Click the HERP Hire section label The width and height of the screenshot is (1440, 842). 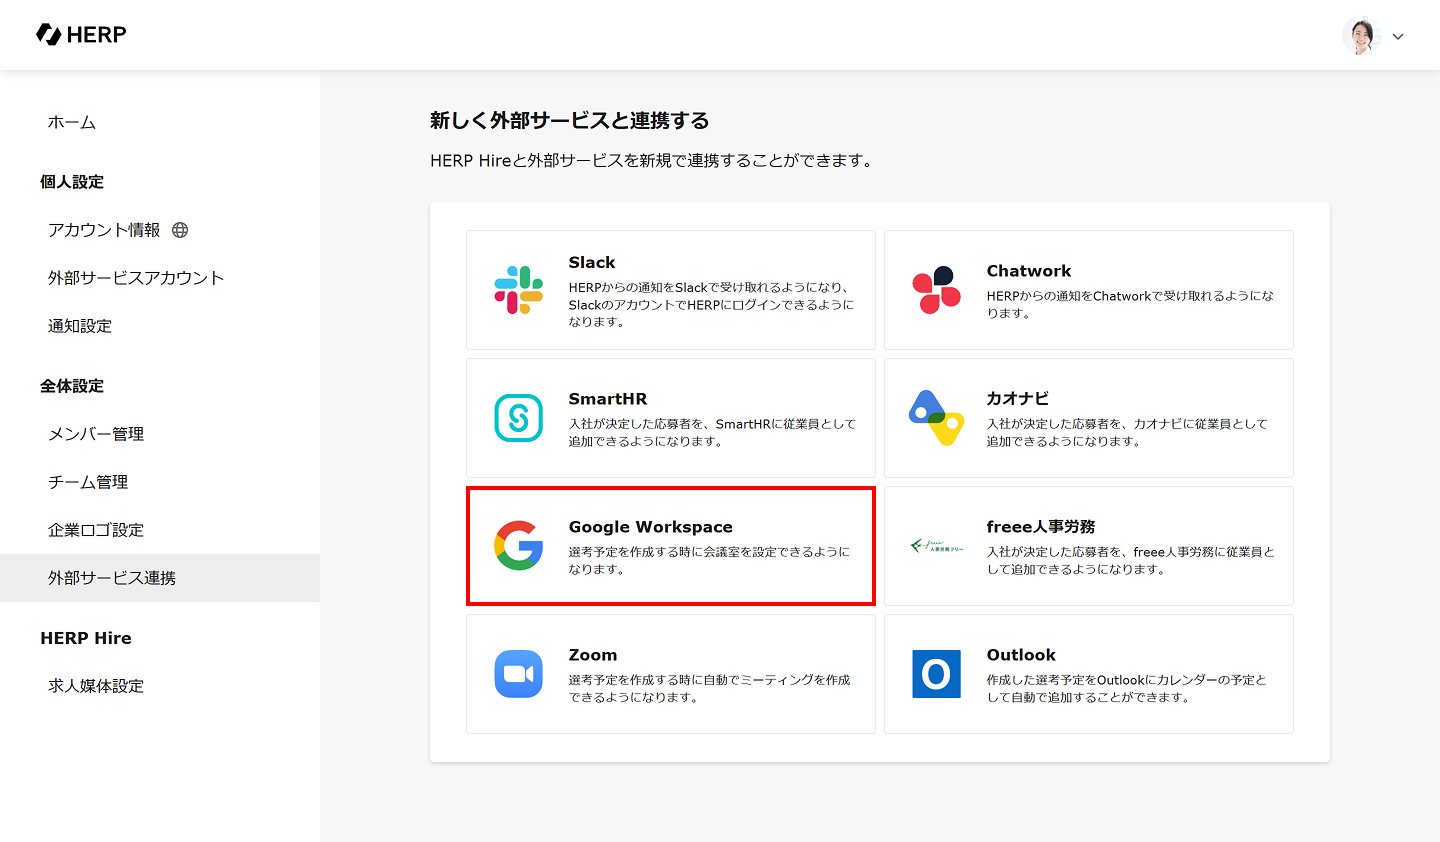click(86, 638)
